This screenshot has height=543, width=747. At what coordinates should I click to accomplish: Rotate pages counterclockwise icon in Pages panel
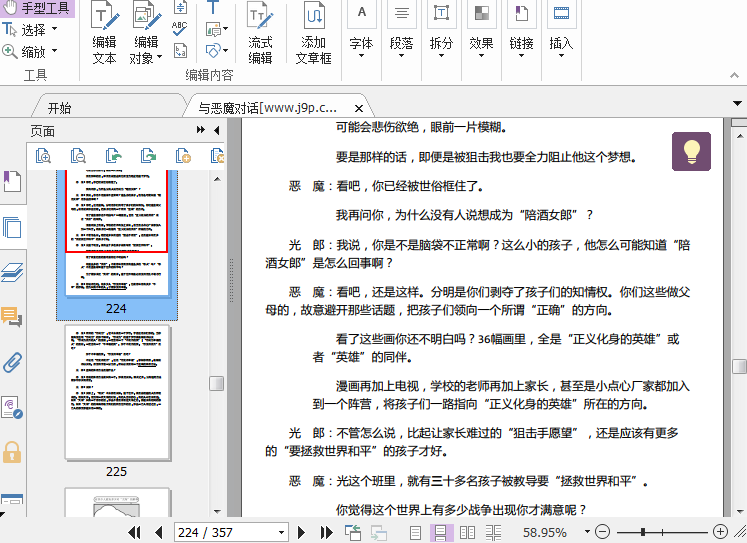(113, 156)
